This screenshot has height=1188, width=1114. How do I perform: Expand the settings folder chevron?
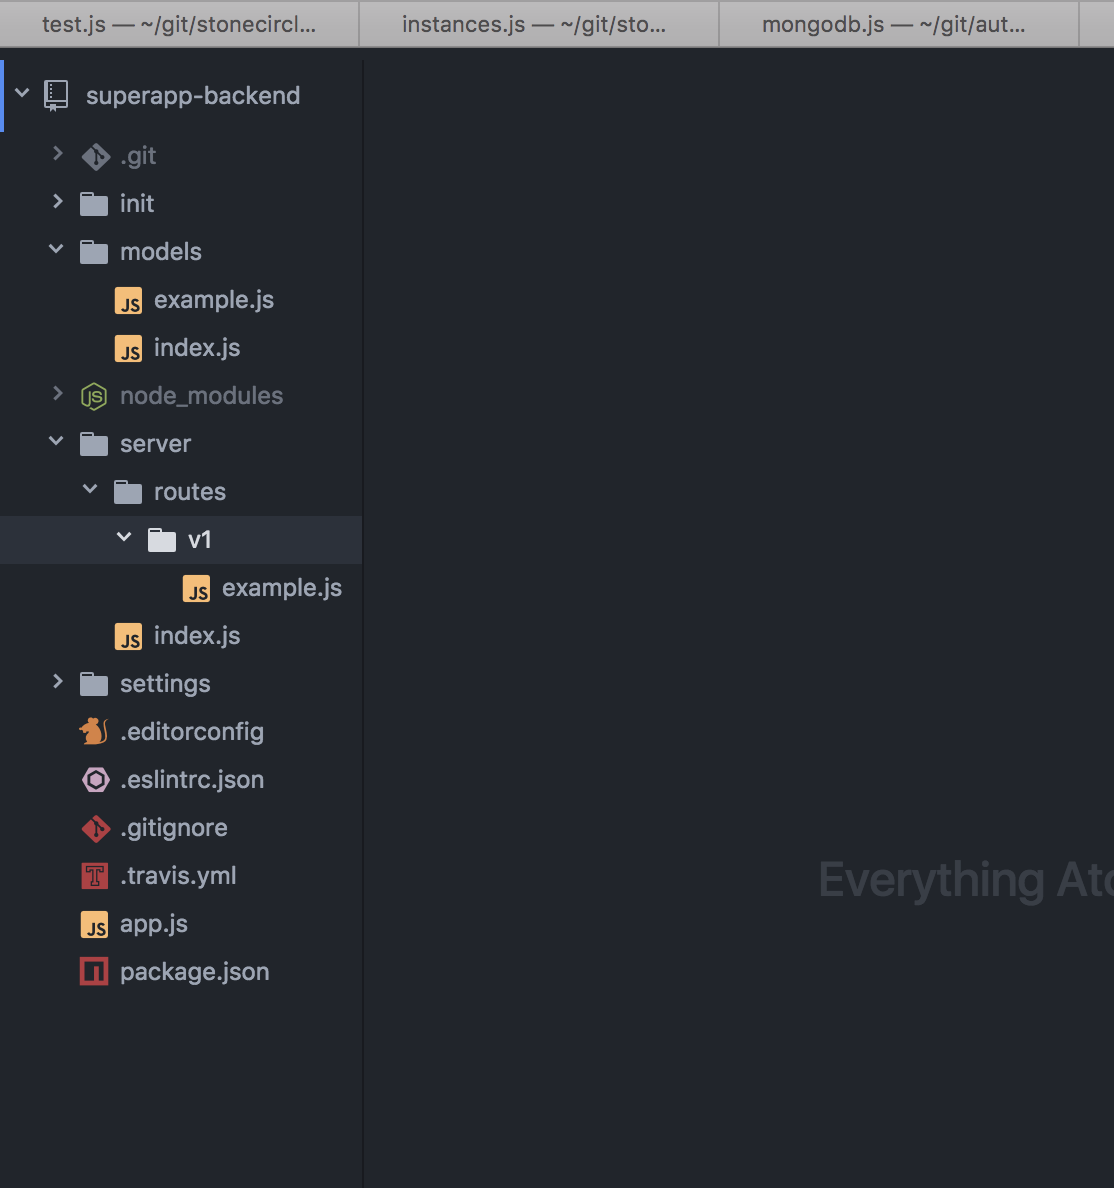[x=58, y=681]
